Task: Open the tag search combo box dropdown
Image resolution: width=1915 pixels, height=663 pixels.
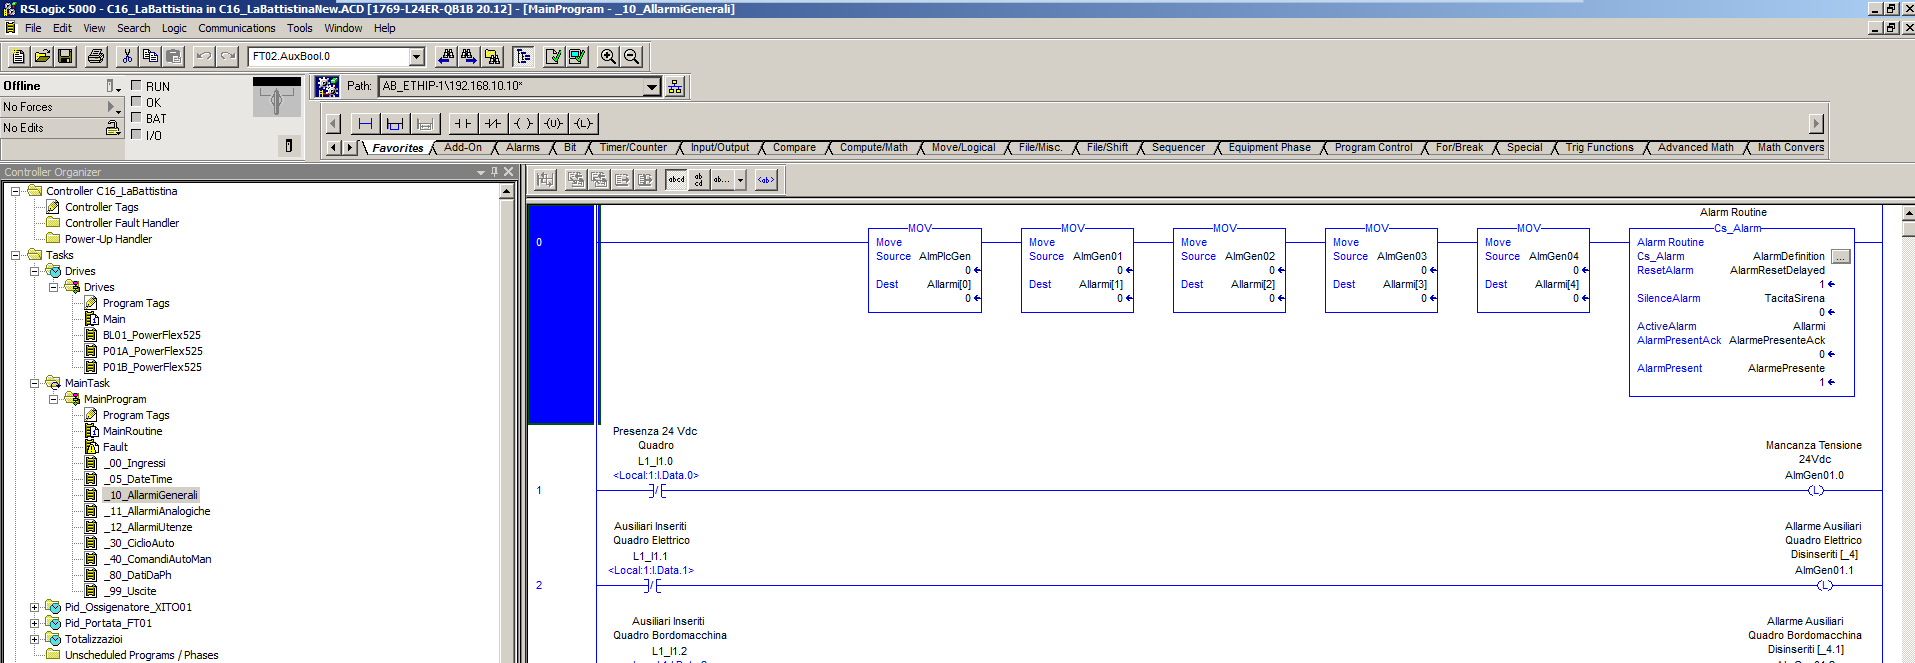Action: point(417,57)
